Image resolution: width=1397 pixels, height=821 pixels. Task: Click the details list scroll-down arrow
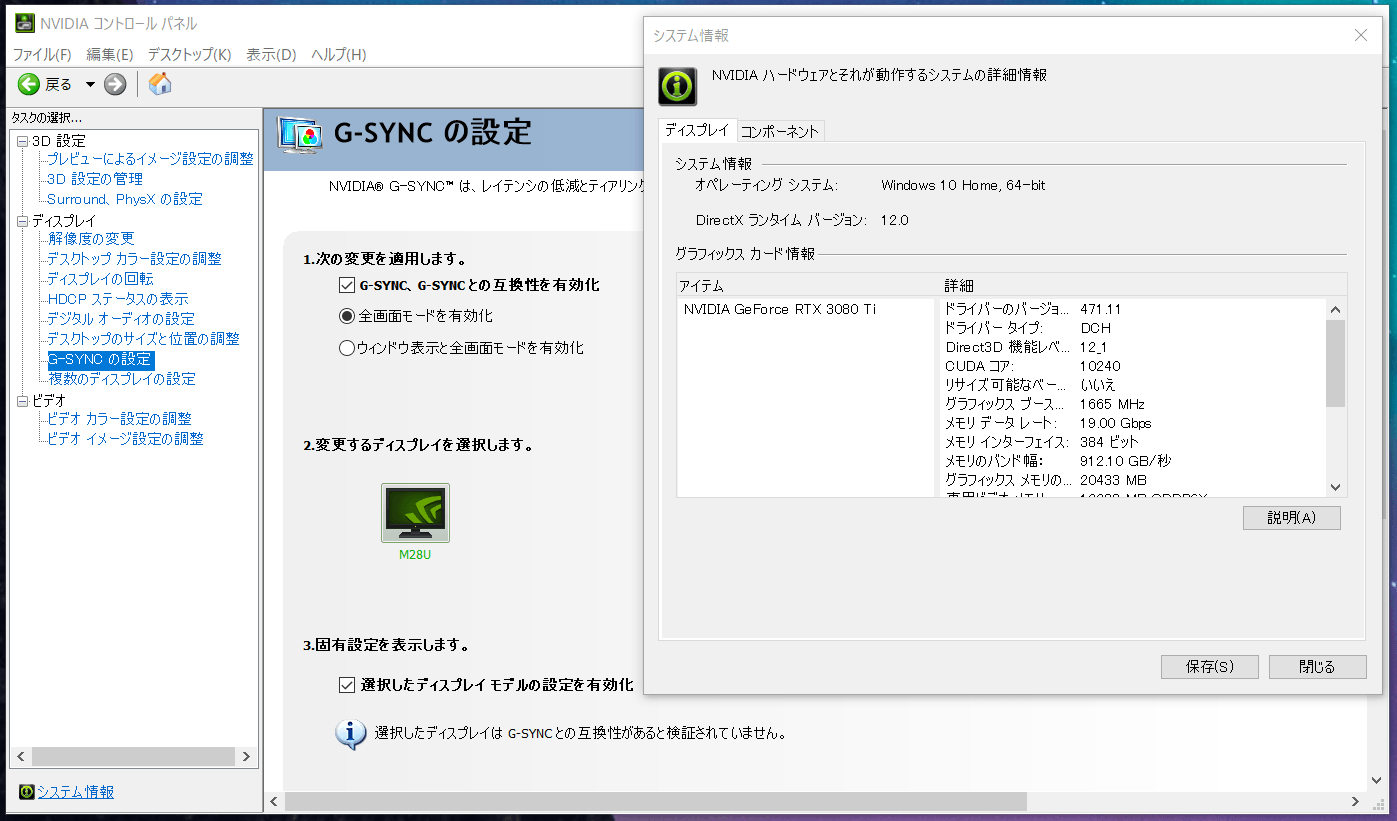coord(1336,487)
